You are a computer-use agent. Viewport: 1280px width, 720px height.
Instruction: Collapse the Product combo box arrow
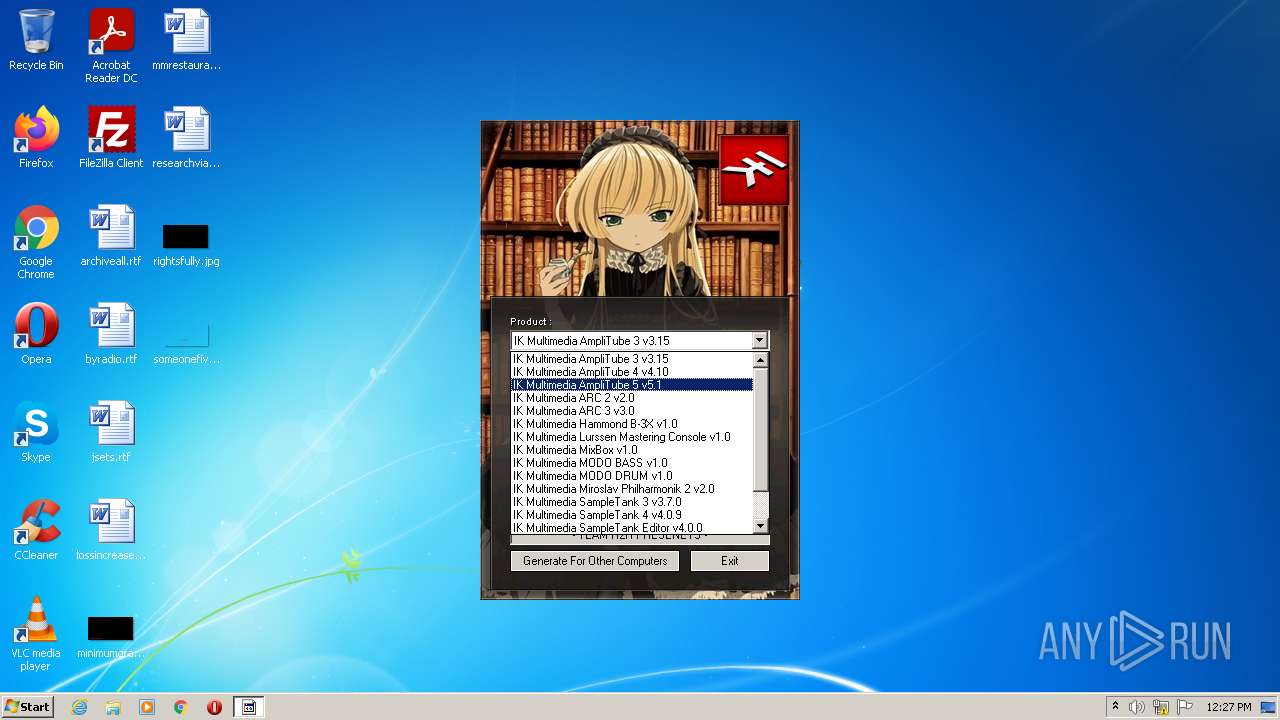(760, 341)
